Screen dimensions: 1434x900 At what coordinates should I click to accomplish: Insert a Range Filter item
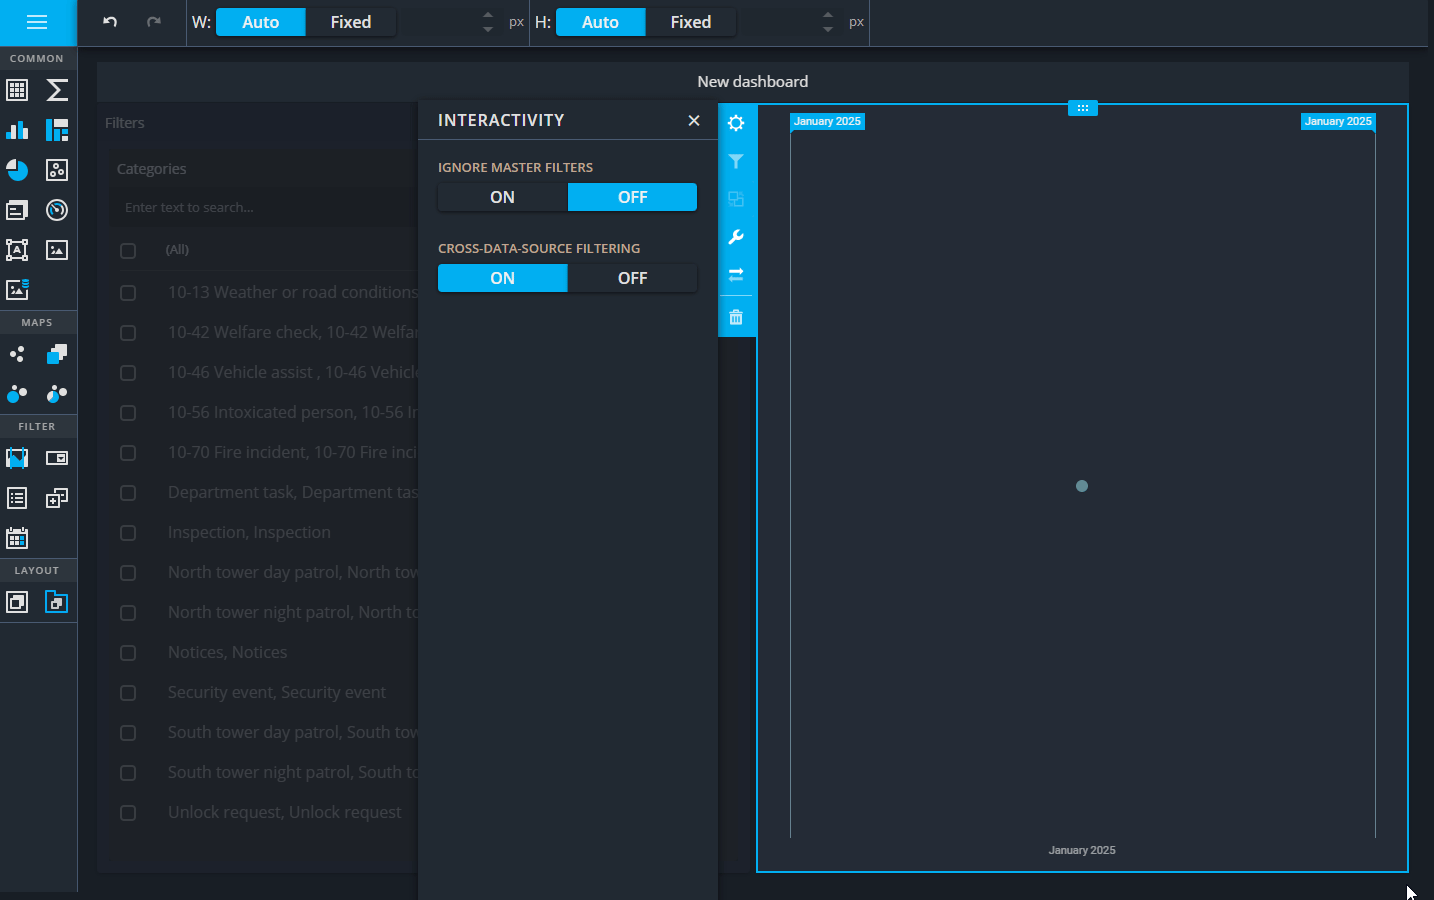pyautogui.click(x=17, y=458)
